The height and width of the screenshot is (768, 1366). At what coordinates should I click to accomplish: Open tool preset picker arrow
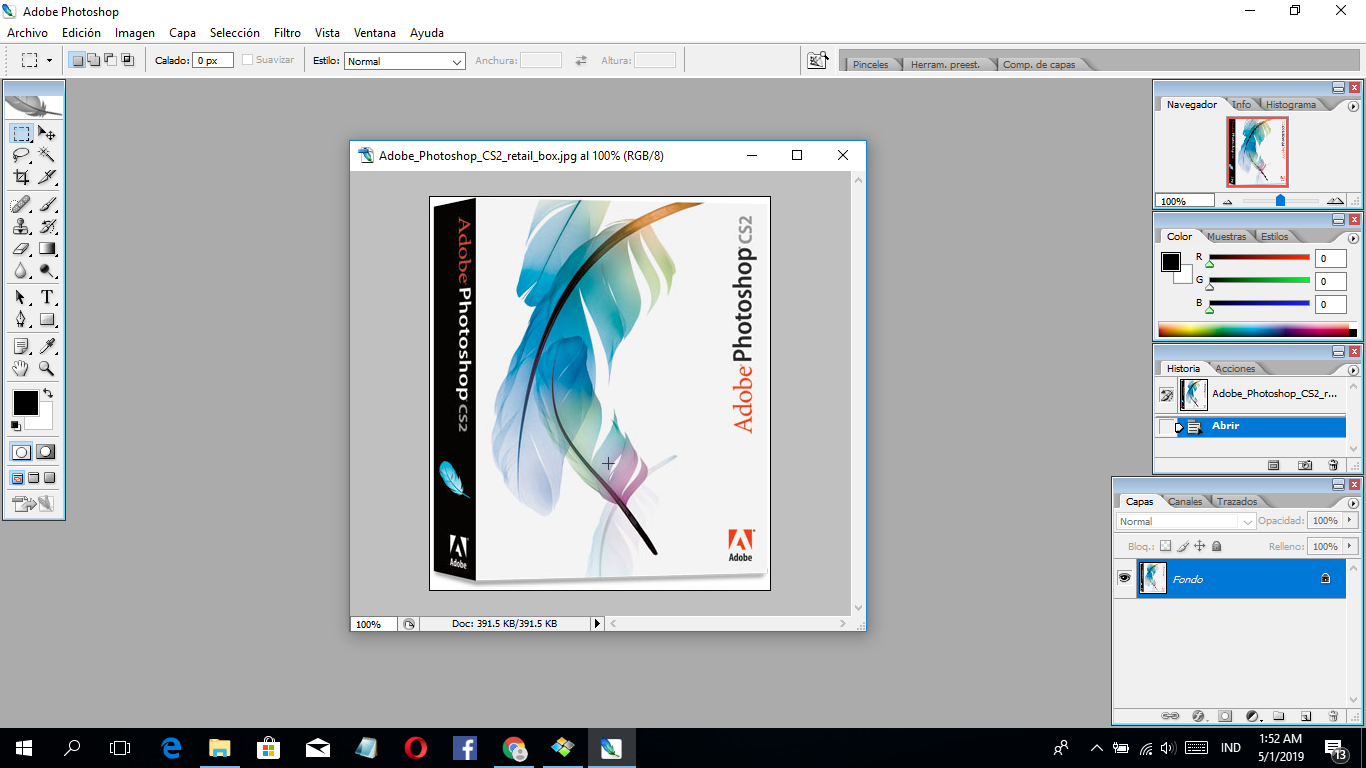click(x=49, y=60)
